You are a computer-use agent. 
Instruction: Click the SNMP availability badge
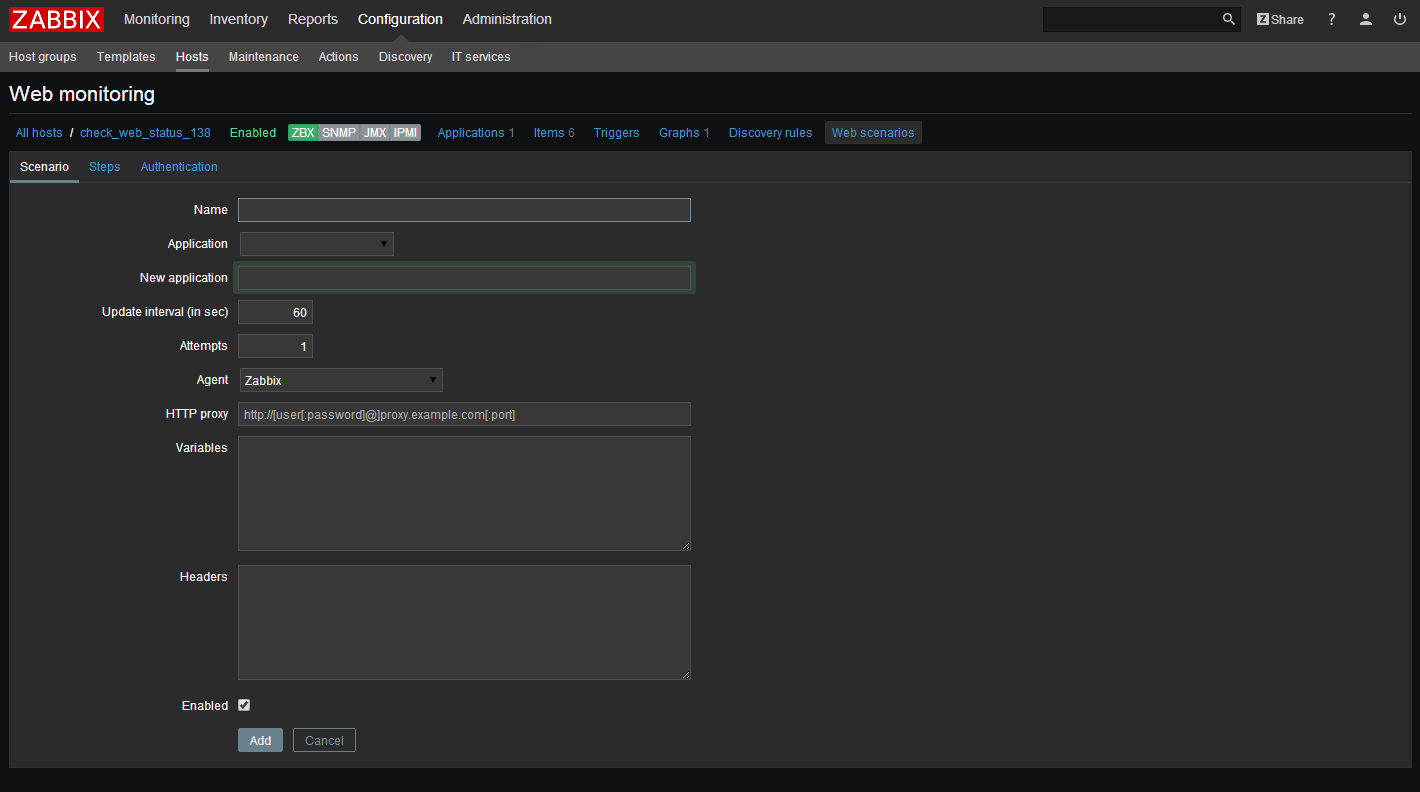(x=339, y=133)
